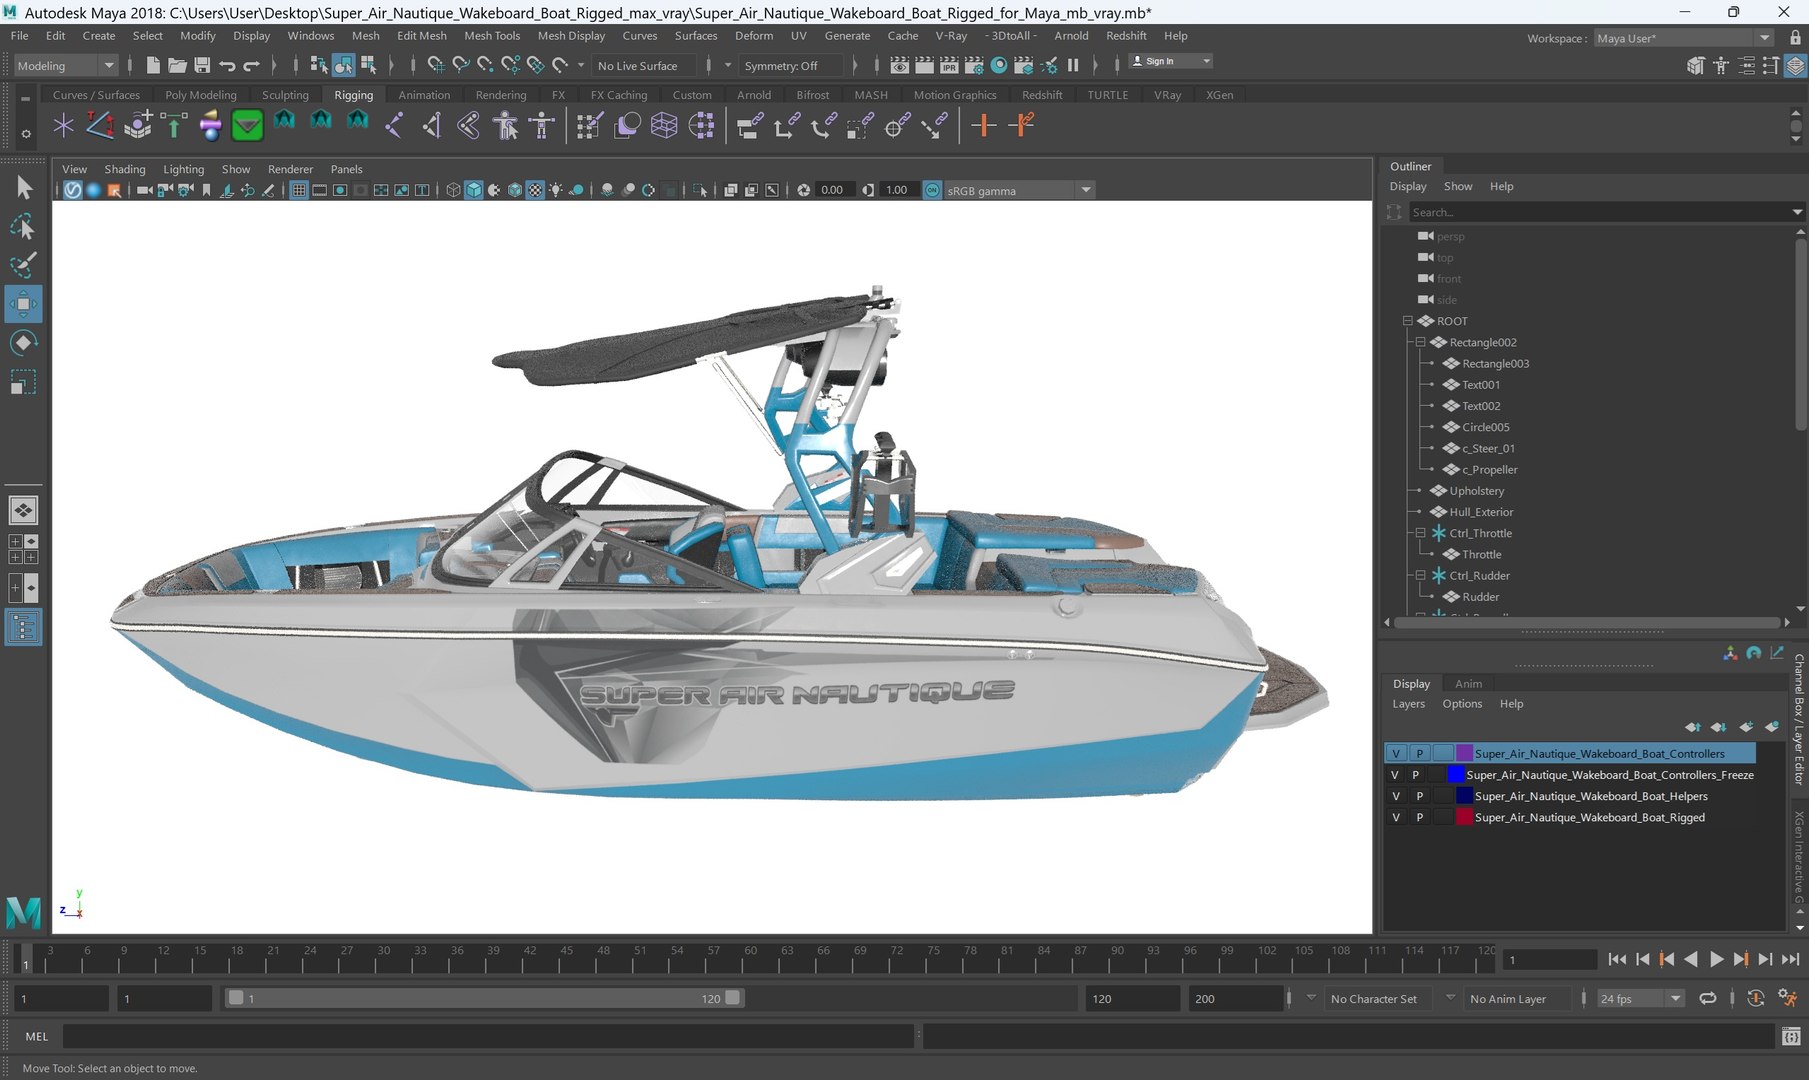This screenshot has width=1809, height=1080.
Task: Open the Mesh Tools menu
Action: [492, 35]
